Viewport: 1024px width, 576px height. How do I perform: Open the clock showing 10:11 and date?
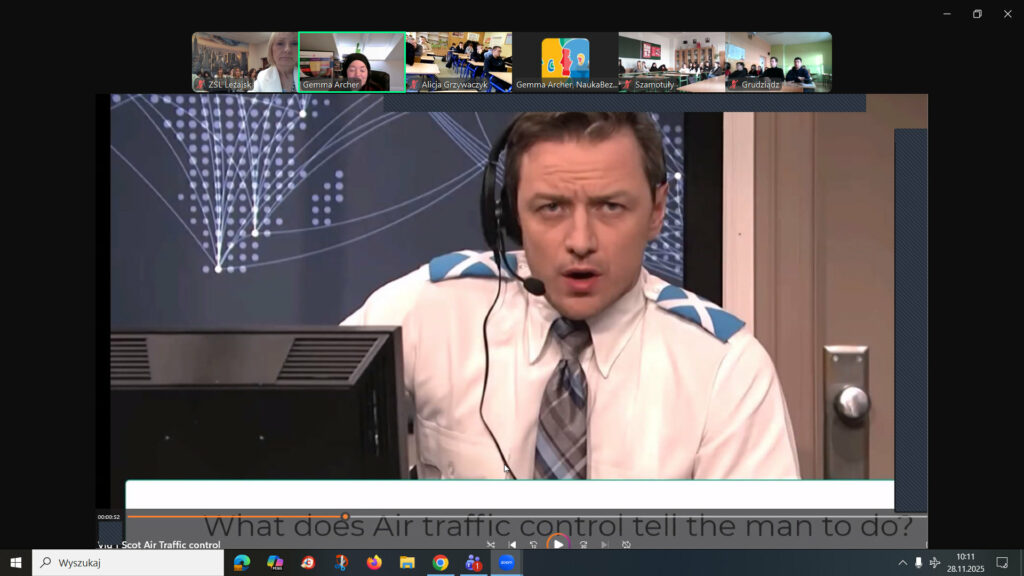tap(965, 563)
